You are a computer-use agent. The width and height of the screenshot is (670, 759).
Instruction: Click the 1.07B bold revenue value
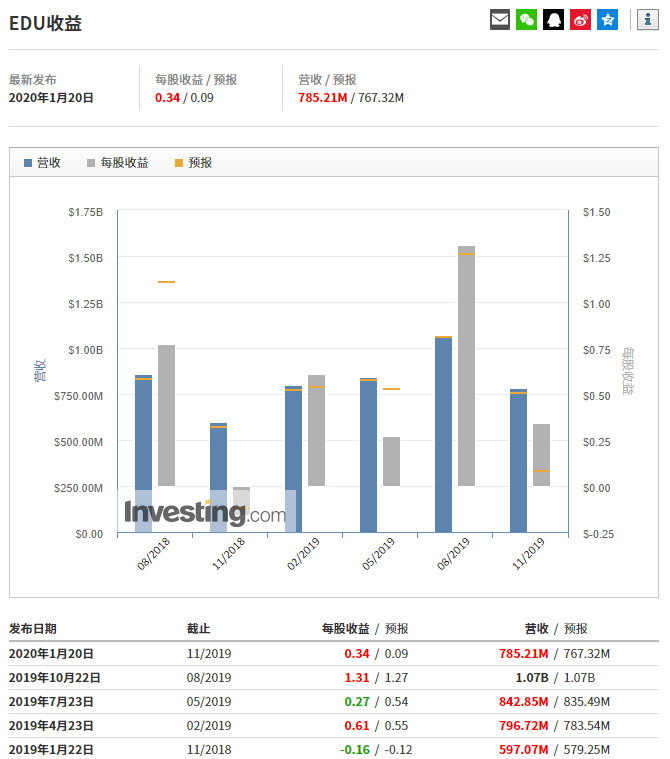coord(532,678)
